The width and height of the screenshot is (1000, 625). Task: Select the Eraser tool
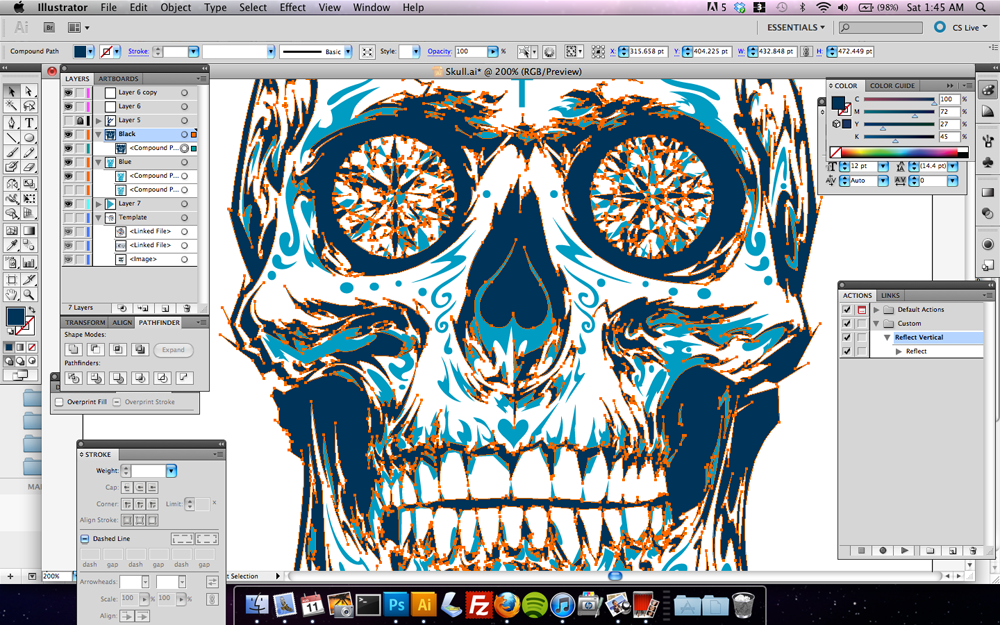click(x=29, y=167)
